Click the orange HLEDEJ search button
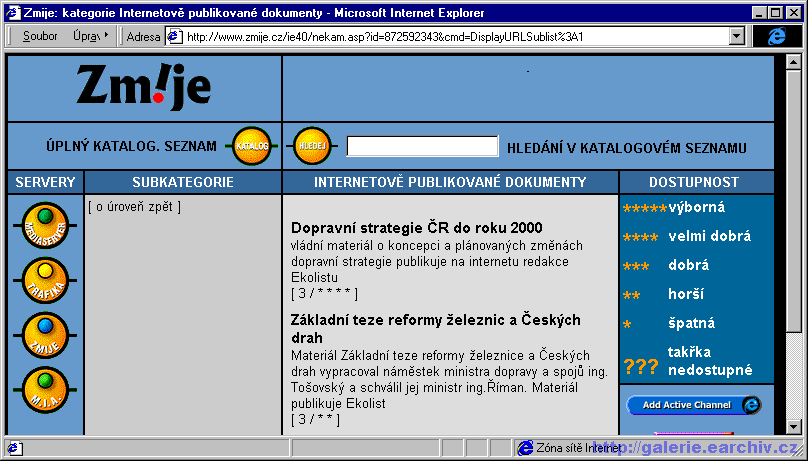 pos(312,146)
